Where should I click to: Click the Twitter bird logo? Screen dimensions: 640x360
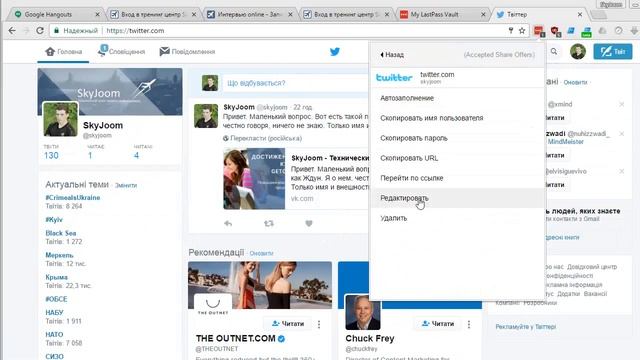(x=335, y=51)
